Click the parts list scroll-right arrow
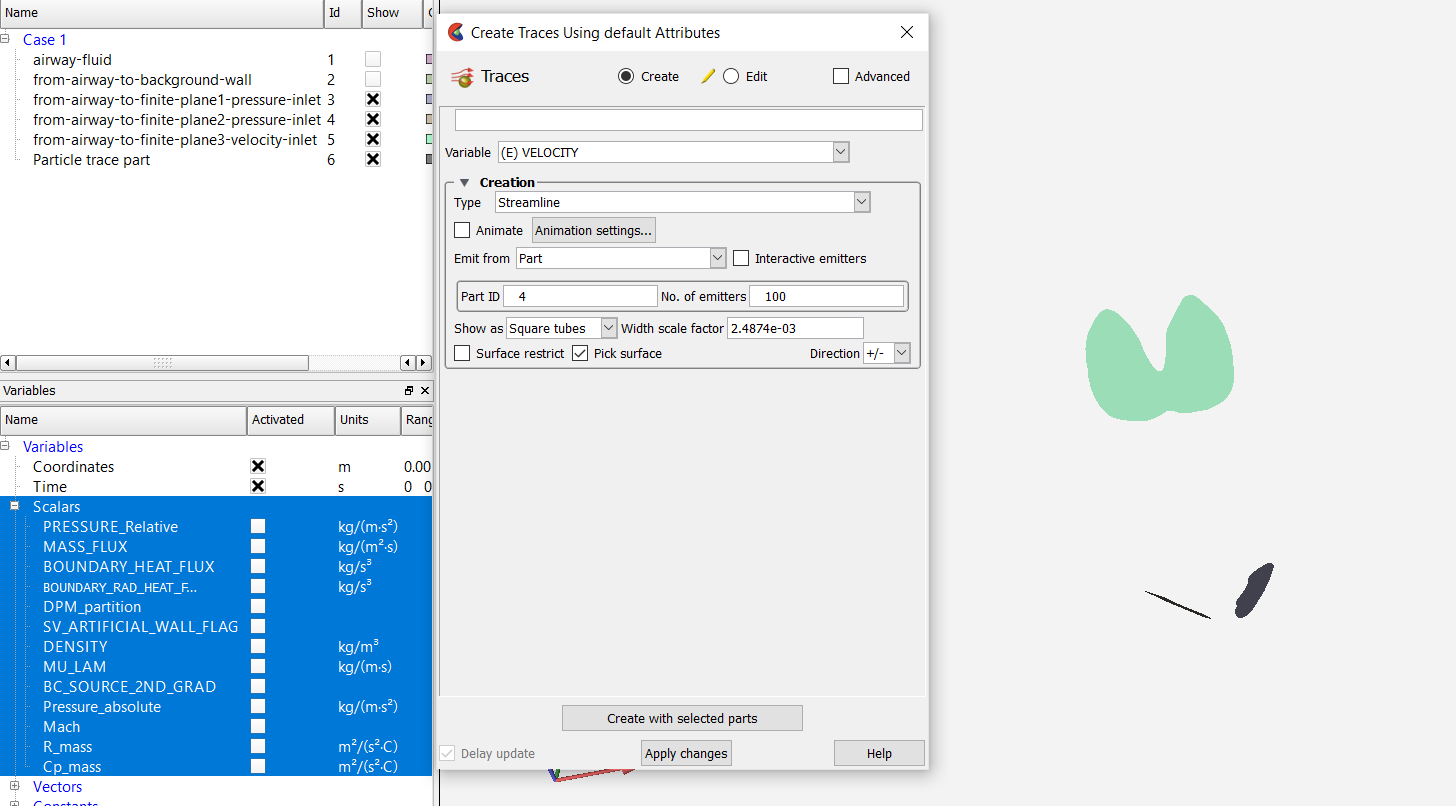Screen dimensions: 1456x806 coord(423,363)
